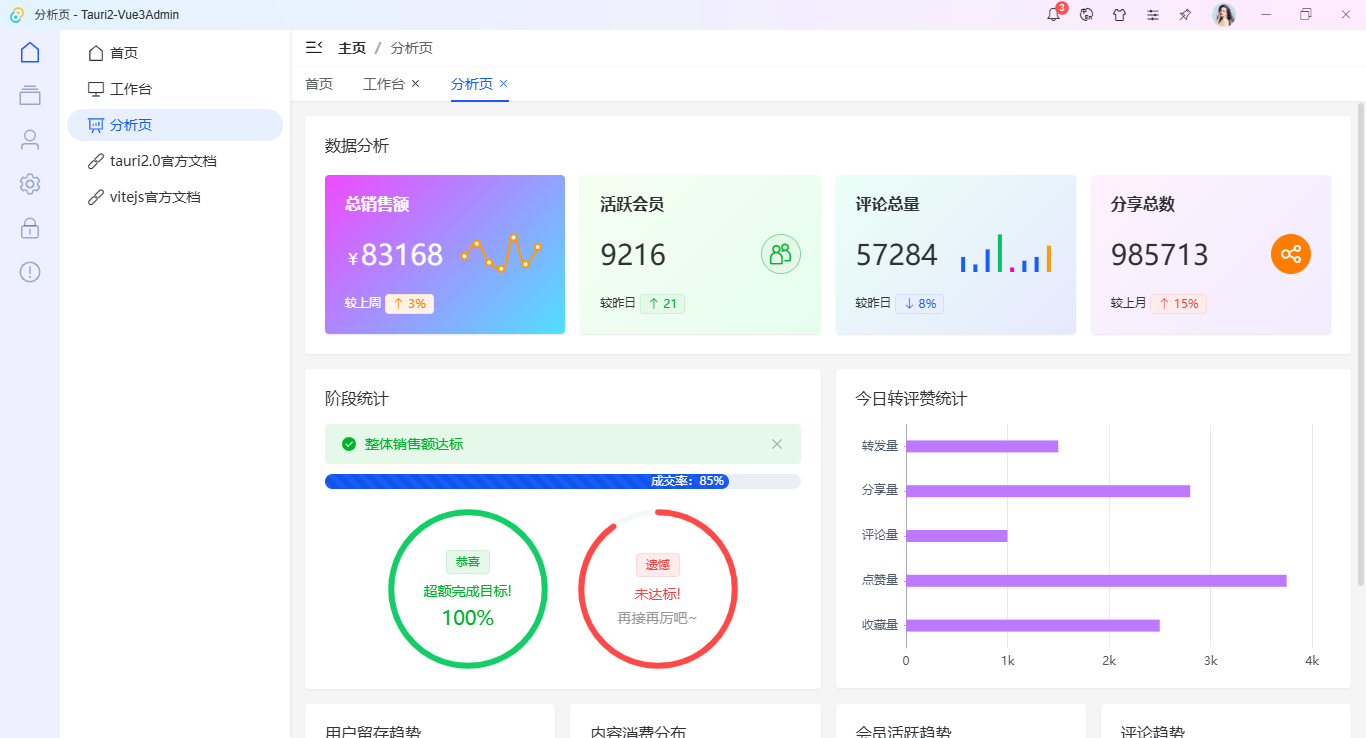Close the 工作台 tab
This screenshot has width=1366, height=738.
[415, 84]
